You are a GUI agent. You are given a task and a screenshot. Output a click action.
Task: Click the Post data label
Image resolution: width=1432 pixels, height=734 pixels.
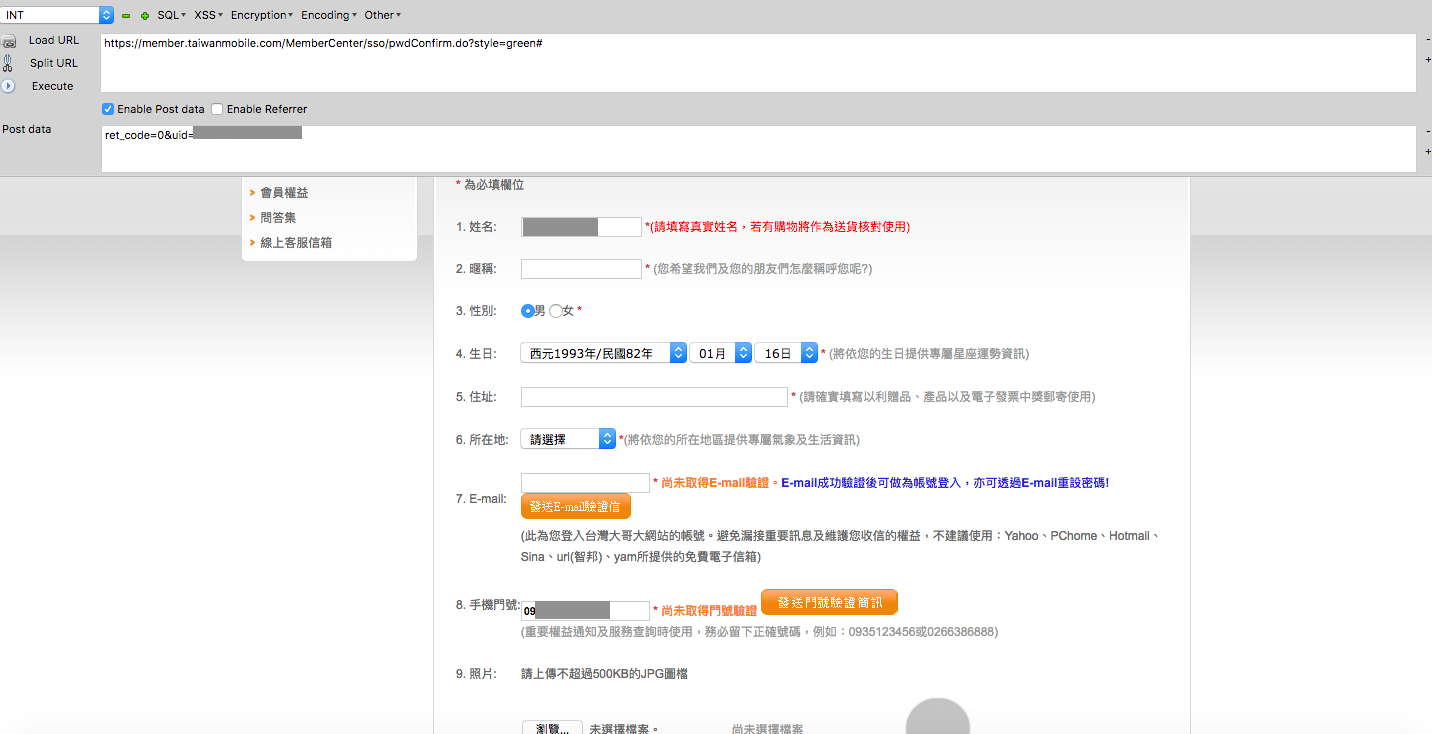coord(27,129)
